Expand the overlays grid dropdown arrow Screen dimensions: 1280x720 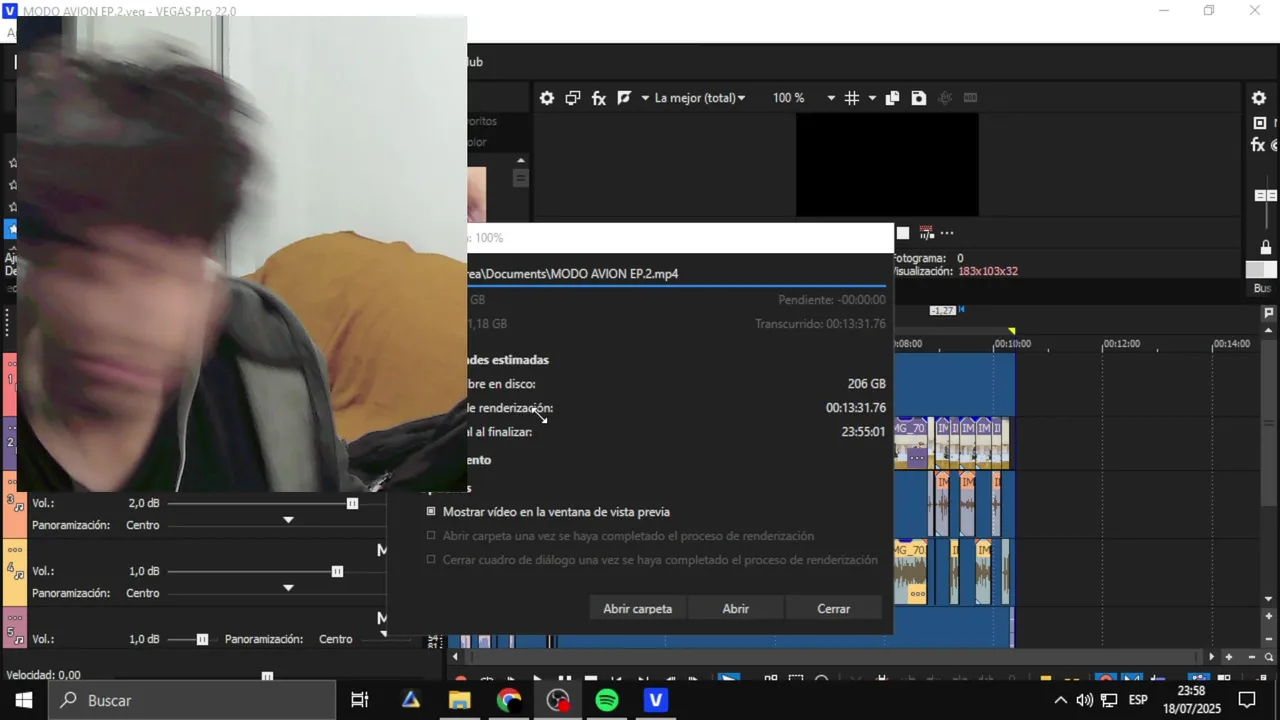coord(872,98)
